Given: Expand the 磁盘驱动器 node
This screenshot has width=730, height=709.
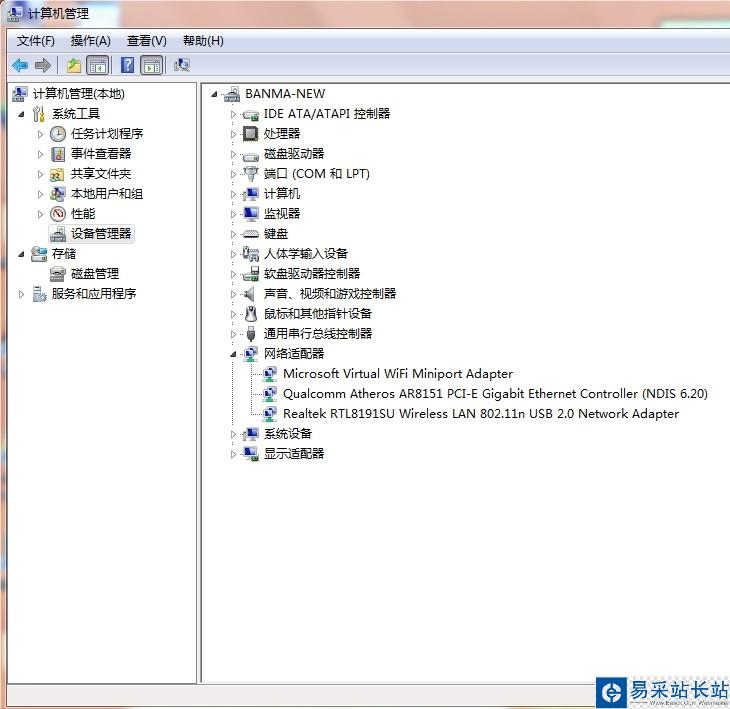Looking at the screenshot, I should (x=233, y=154).
